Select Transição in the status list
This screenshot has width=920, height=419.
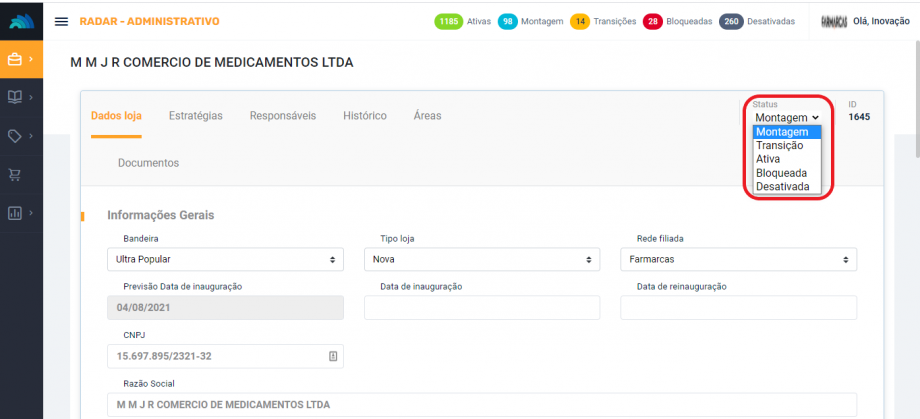(x=779, y=145)
